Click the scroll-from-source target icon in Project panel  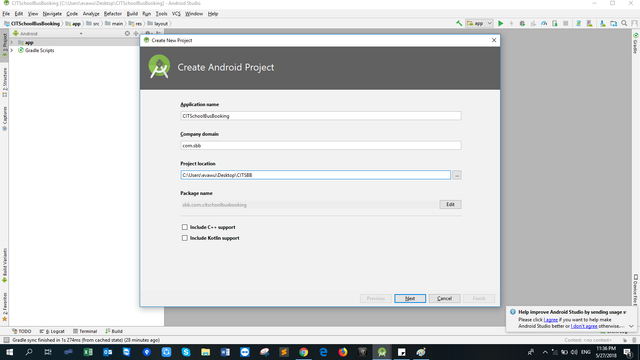tap(127, 33)
